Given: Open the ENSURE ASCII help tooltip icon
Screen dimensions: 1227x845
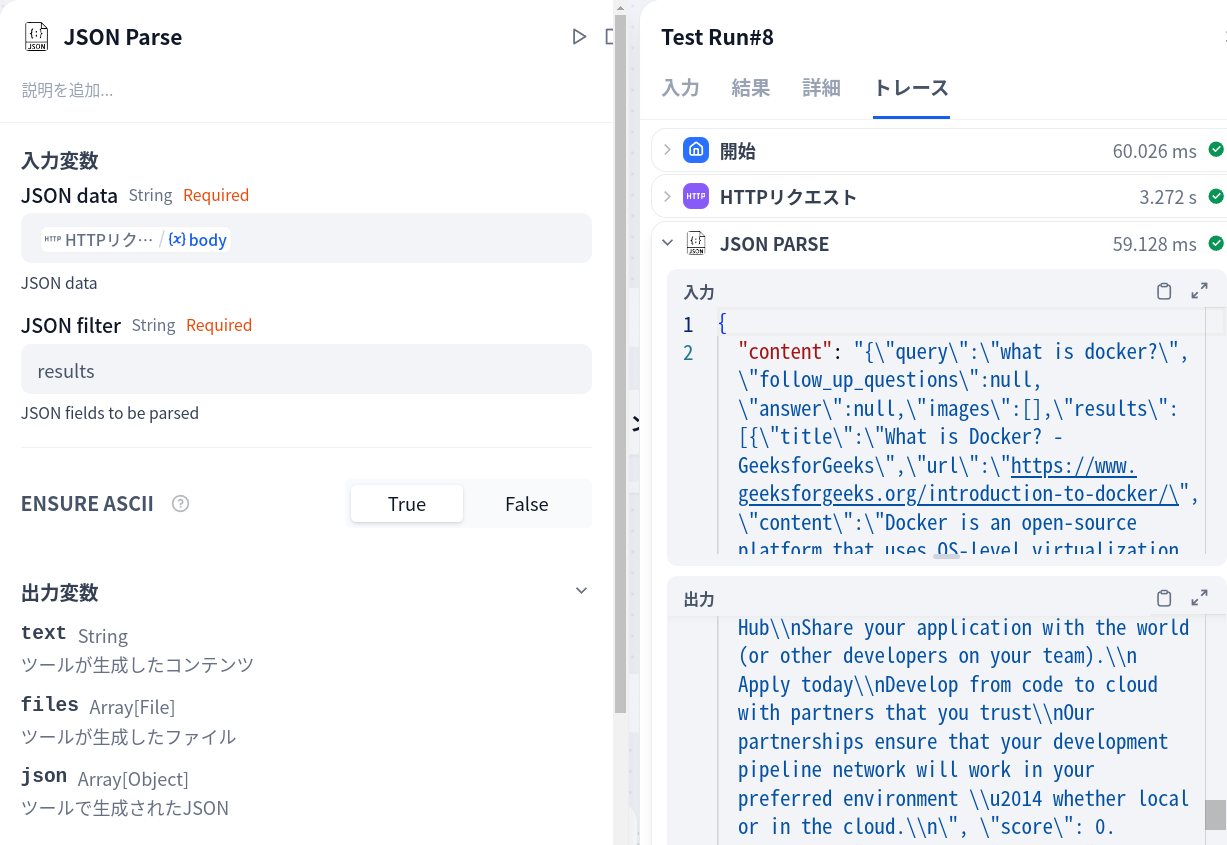Looking at the screenshot, I should point(180,503).
